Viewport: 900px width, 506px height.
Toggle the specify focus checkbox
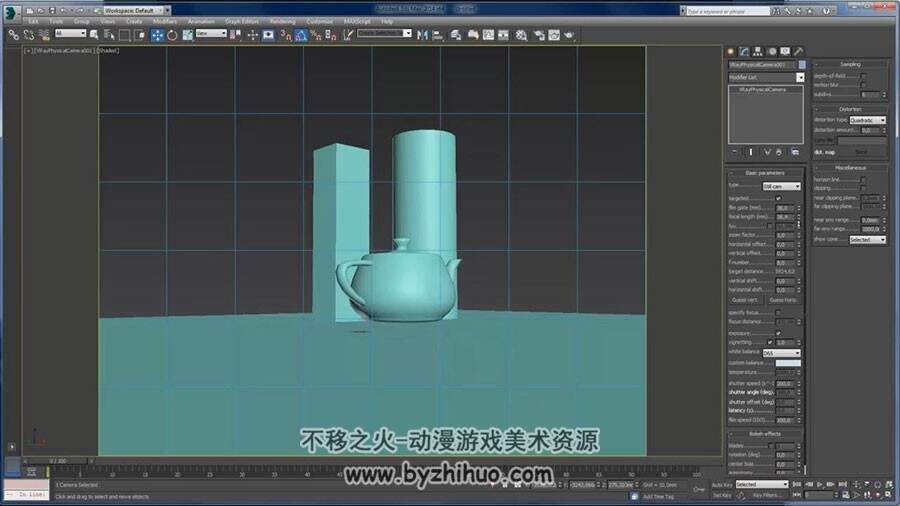778,313
